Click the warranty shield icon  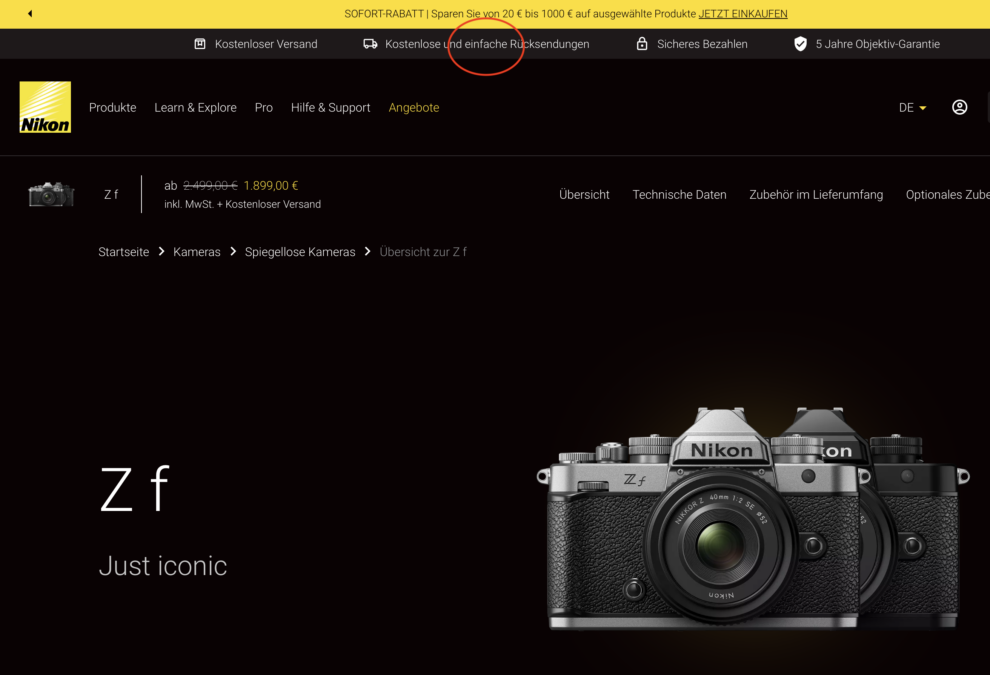click(x=800, y=44)
